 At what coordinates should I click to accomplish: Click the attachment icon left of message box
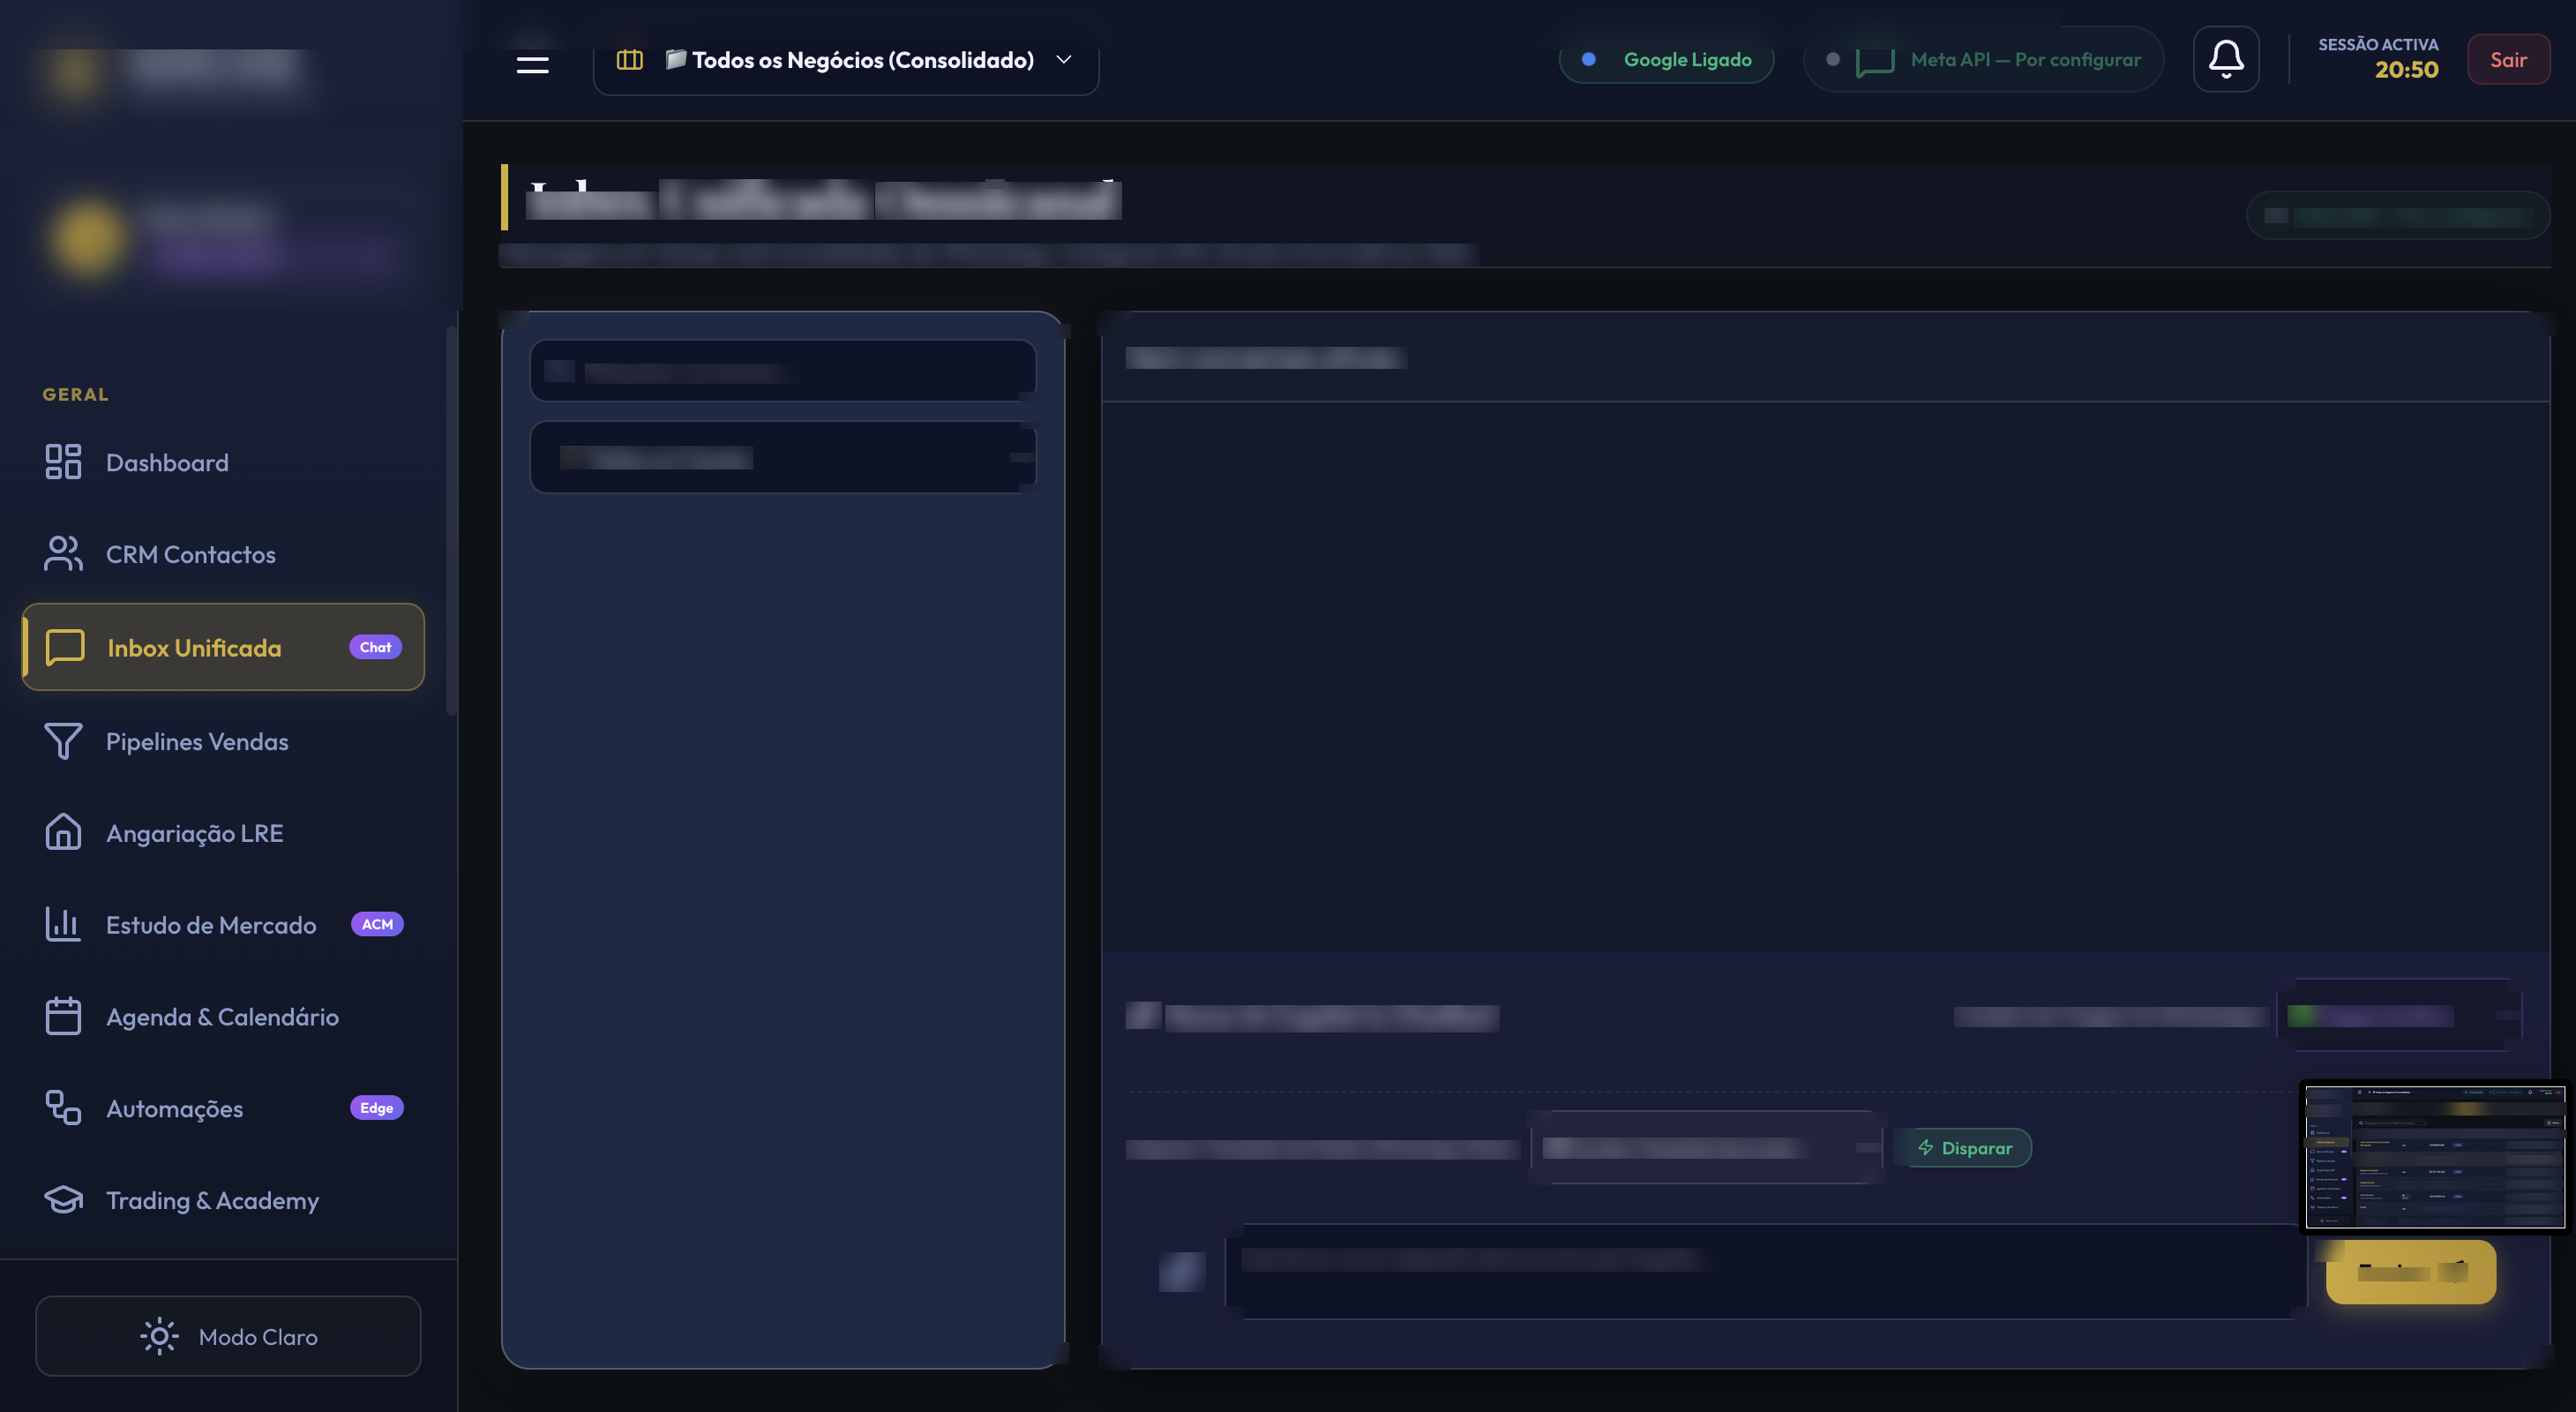(x=1182, y=1272)
